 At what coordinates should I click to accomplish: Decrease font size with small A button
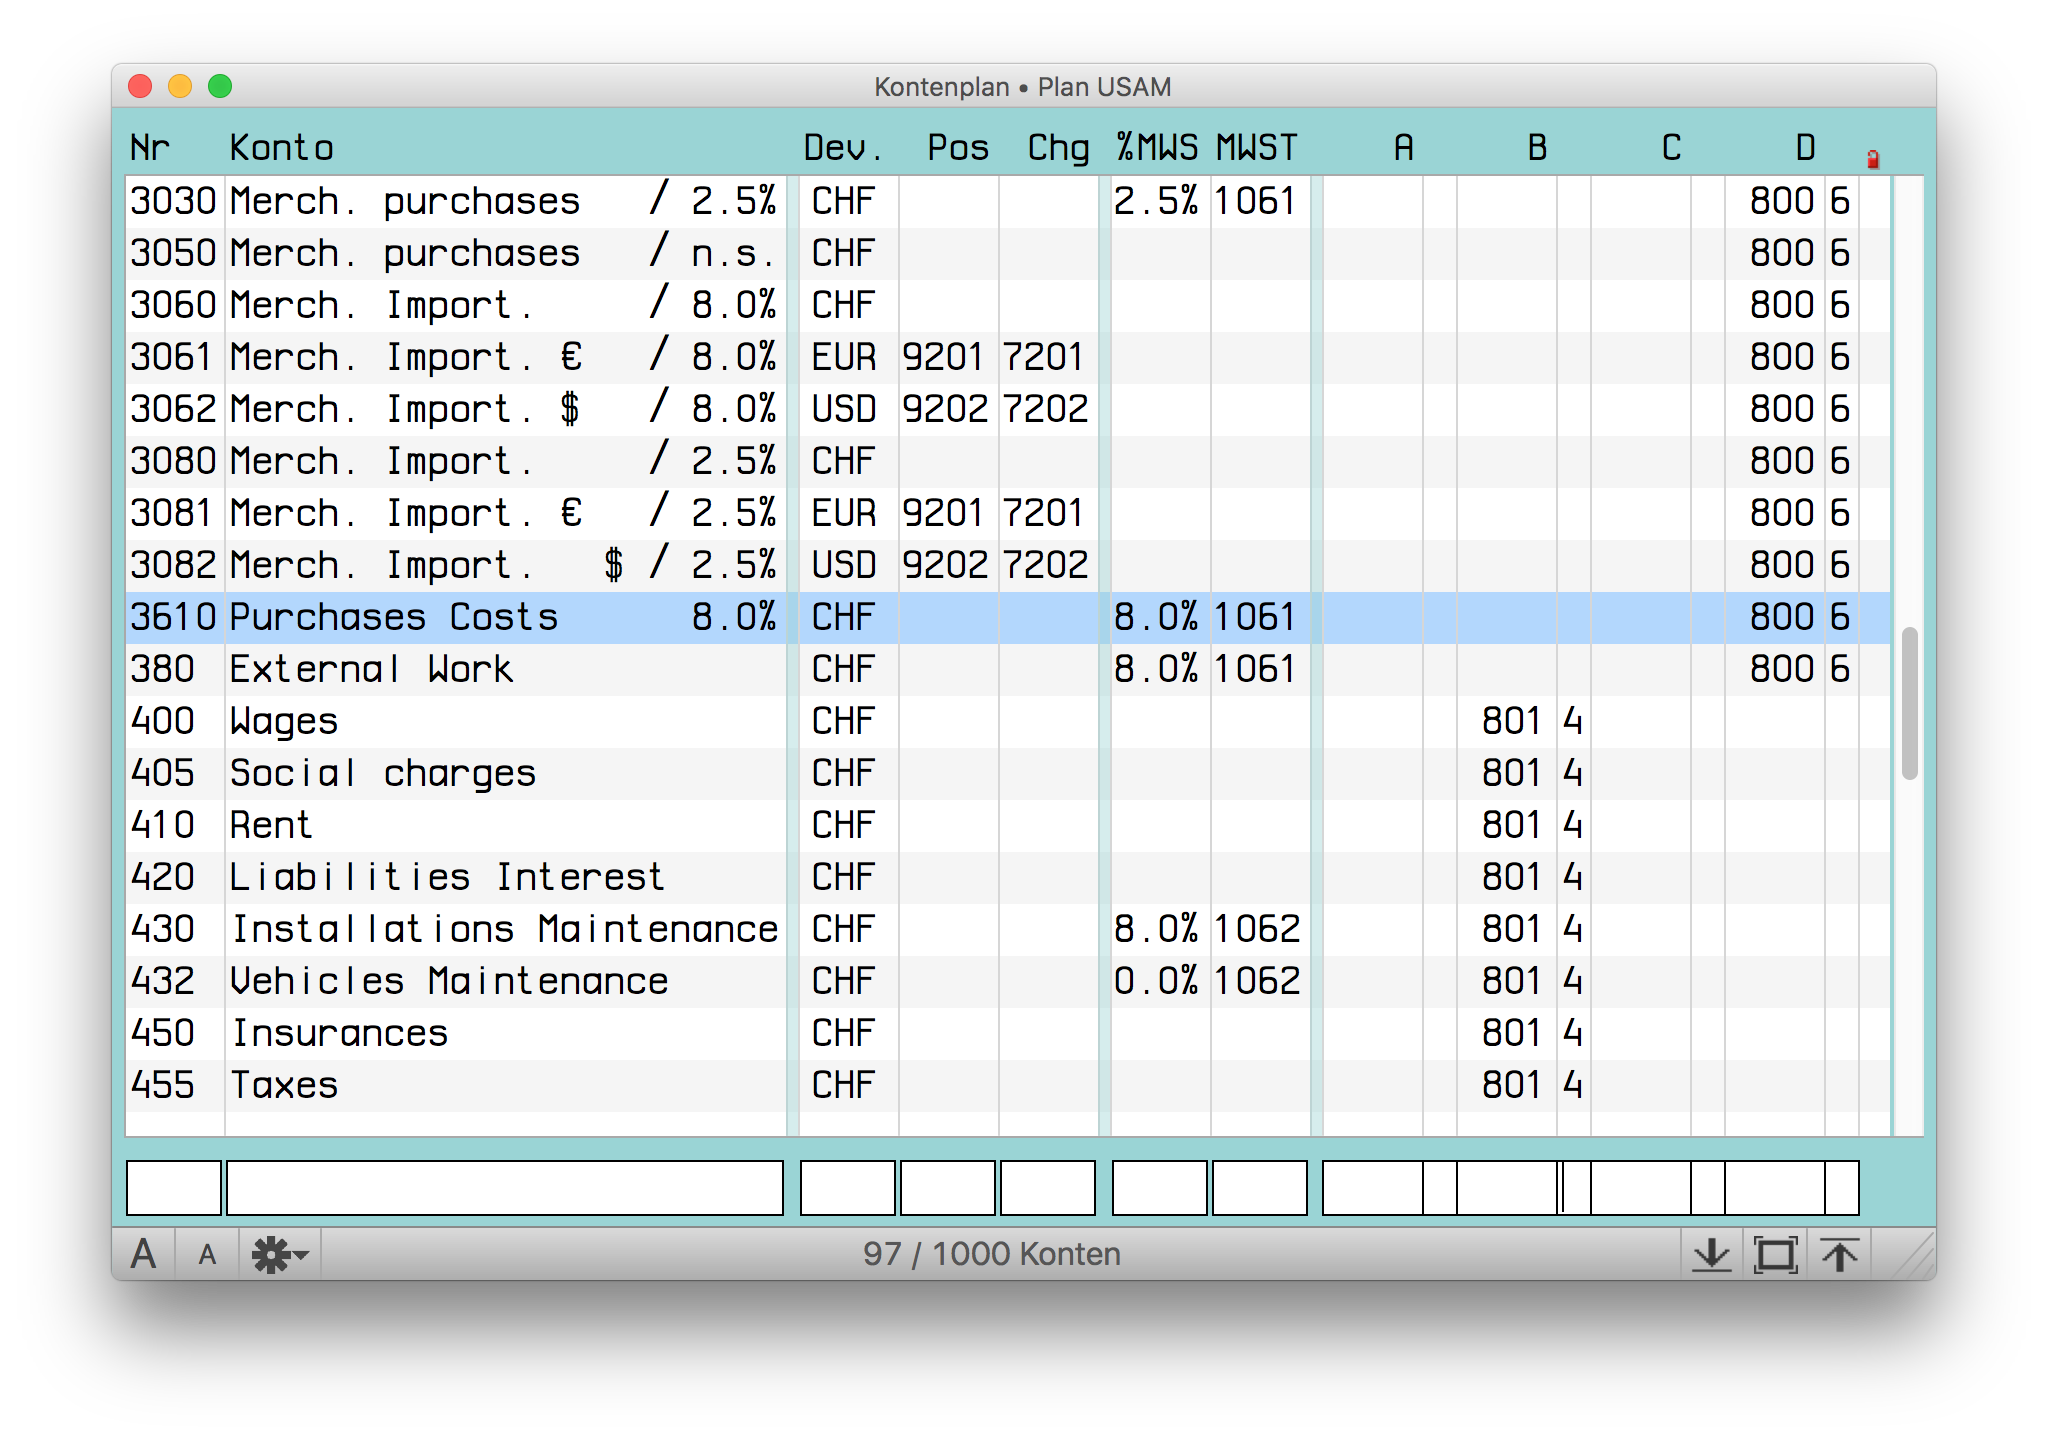click(207, 1254)
